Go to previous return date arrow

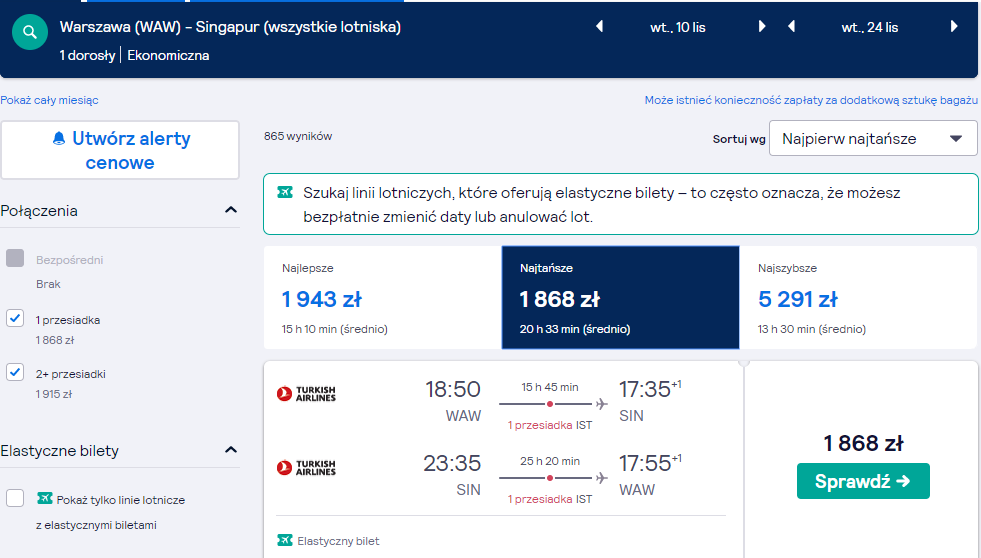click(x=791, y=27)
